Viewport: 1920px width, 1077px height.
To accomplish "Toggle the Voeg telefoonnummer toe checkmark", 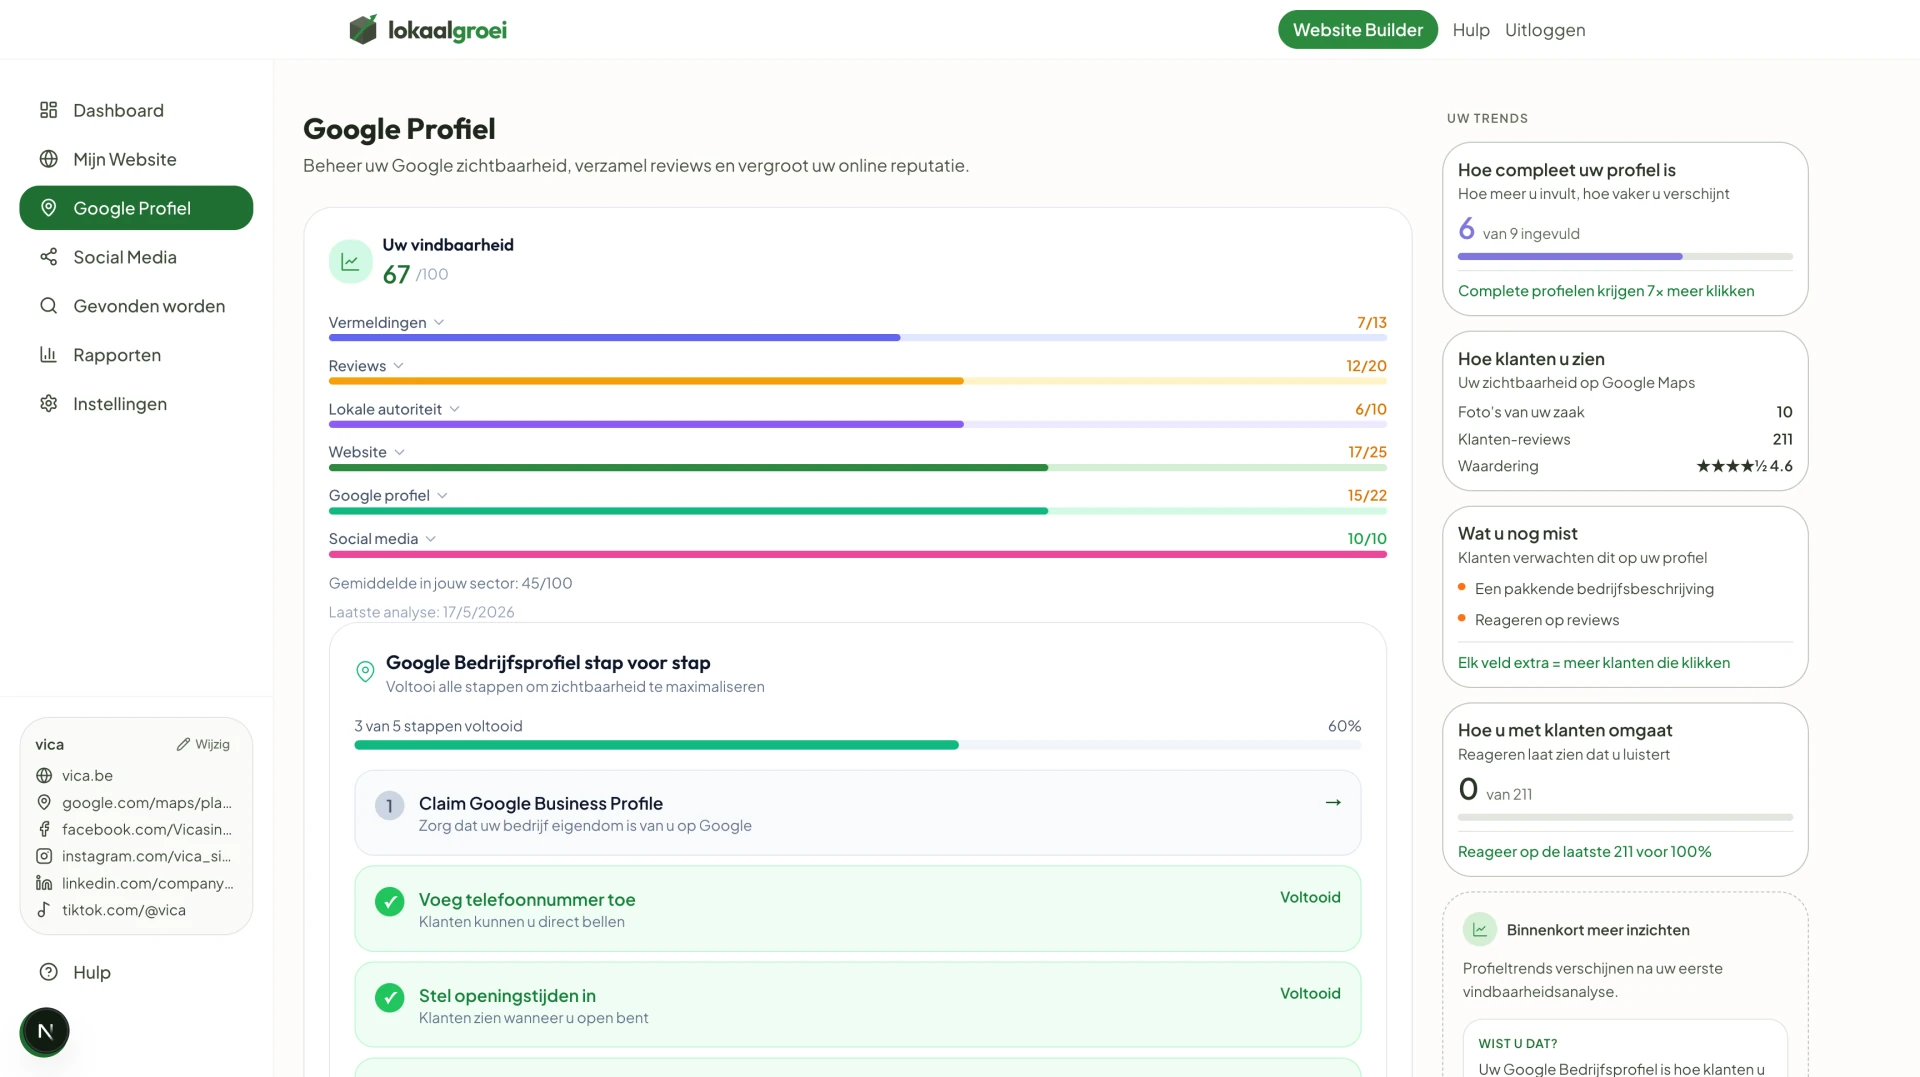I will click(389, 902).
